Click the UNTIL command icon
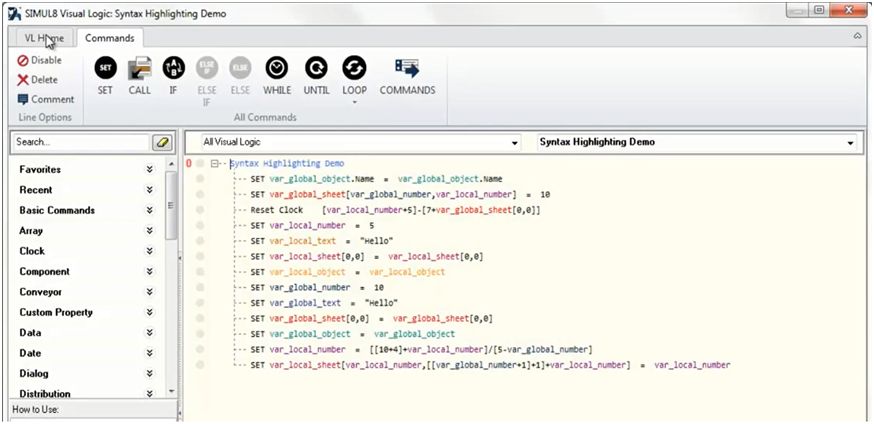This screenshot has height=424, width=874. point(316,68)
